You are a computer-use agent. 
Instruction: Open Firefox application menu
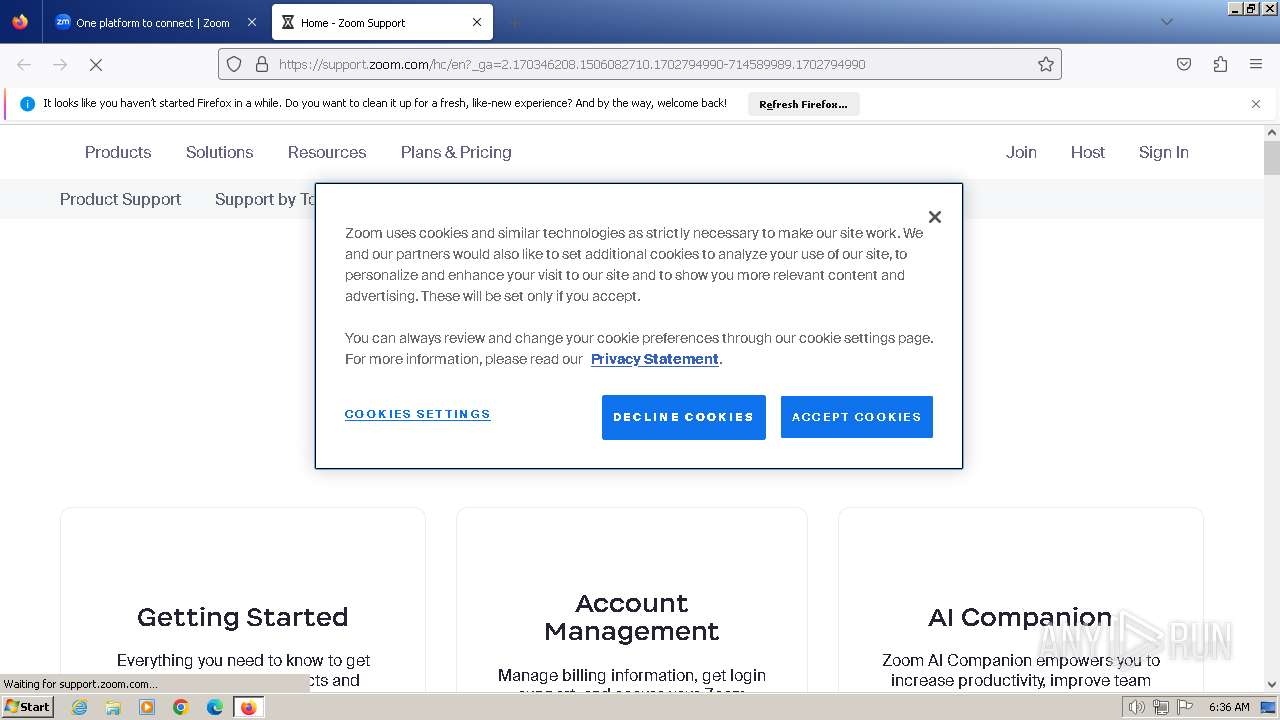click(1256, 64)
